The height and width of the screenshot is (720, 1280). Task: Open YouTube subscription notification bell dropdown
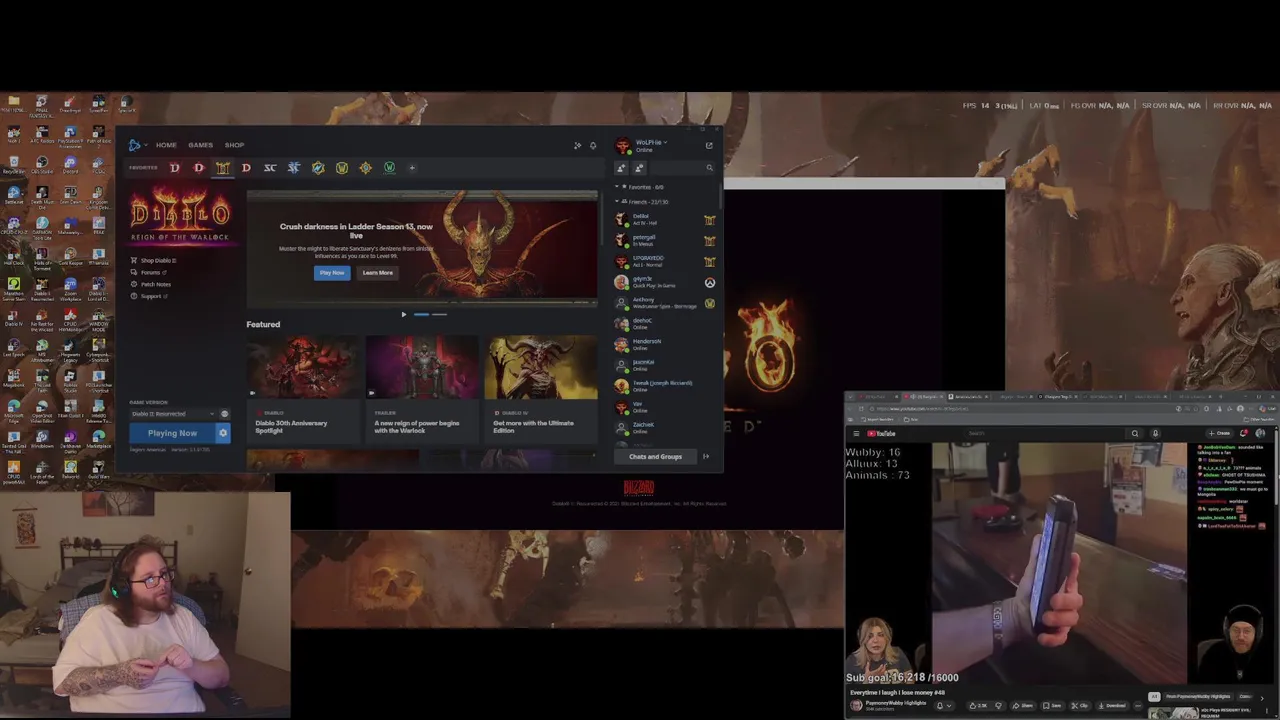click(944, 706)
